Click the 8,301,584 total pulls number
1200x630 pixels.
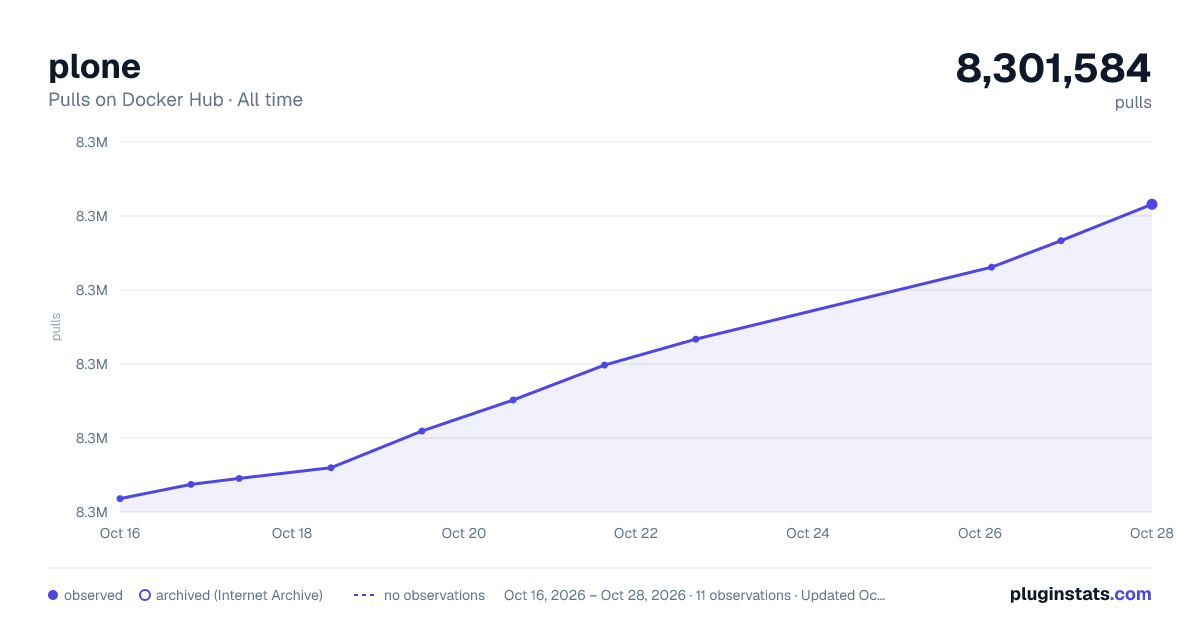[1053, 68]
